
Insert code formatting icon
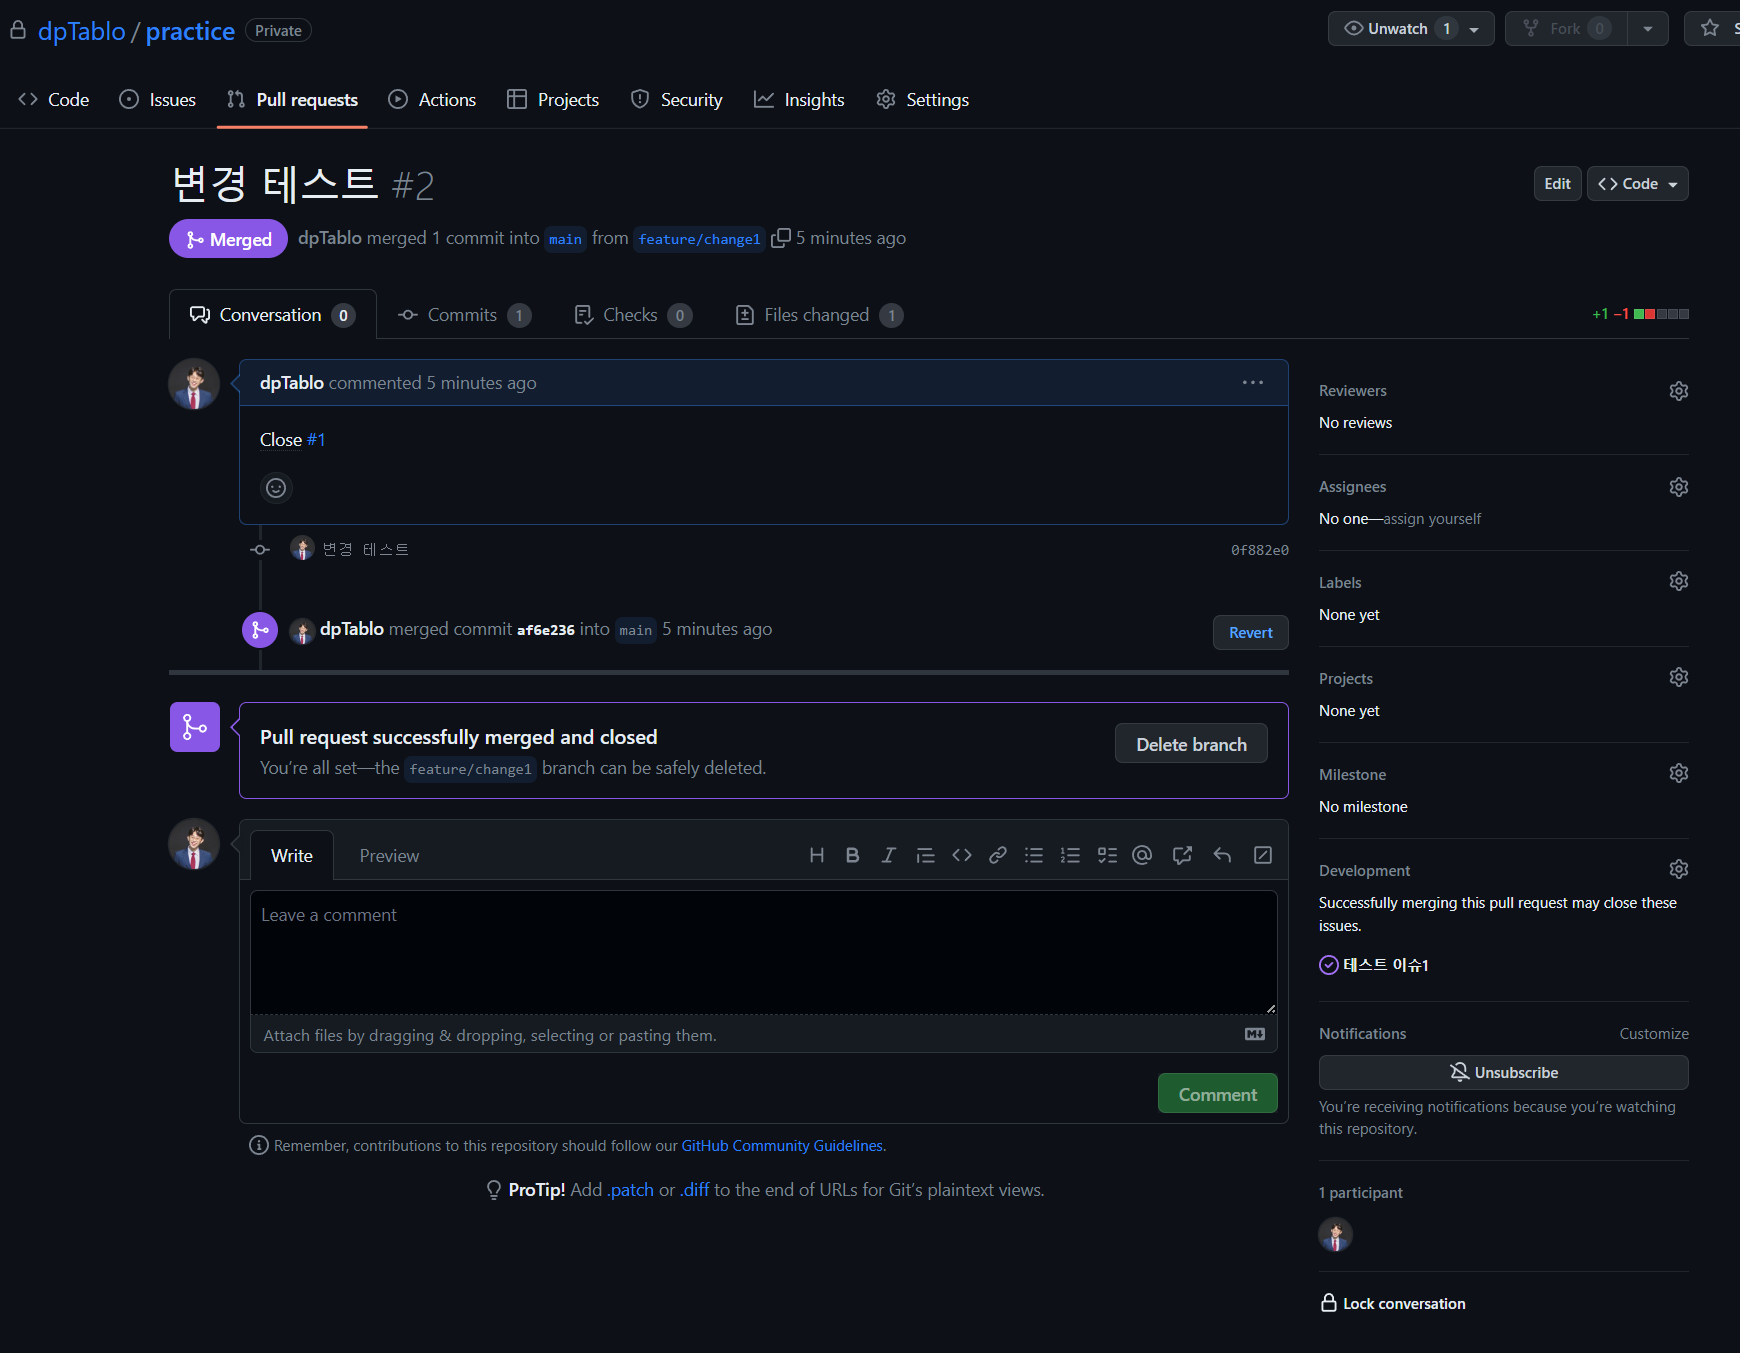pos(962,855)
